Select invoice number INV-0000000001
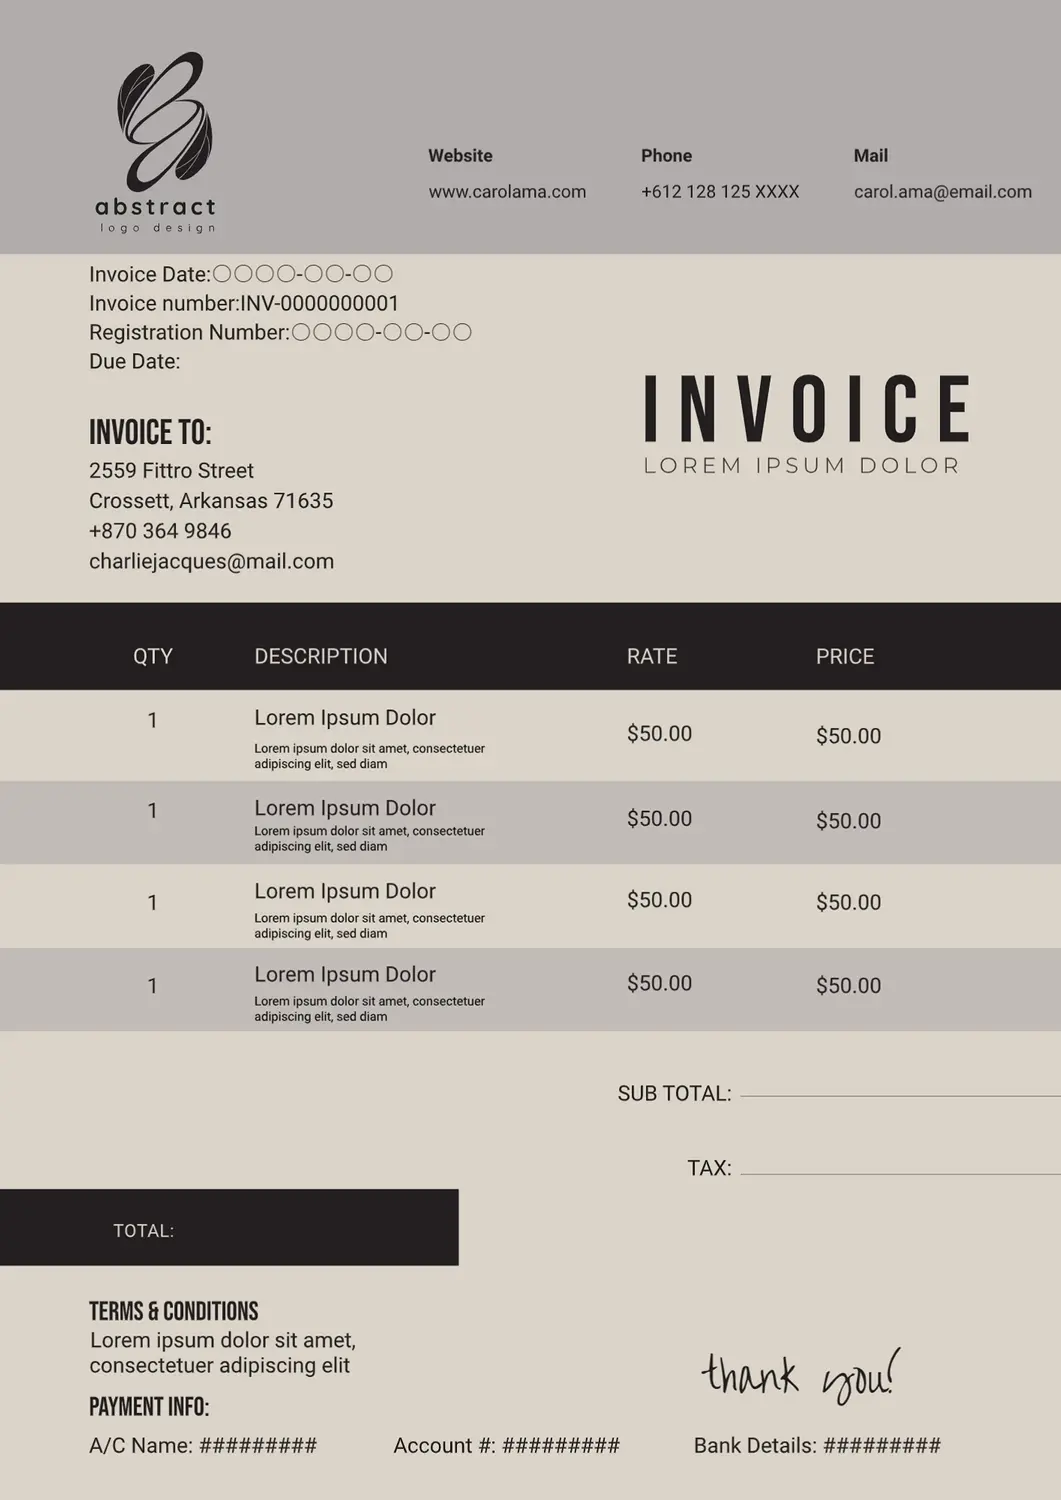This screenshot has height=1500, width=1061. click(x=319, y=303)
